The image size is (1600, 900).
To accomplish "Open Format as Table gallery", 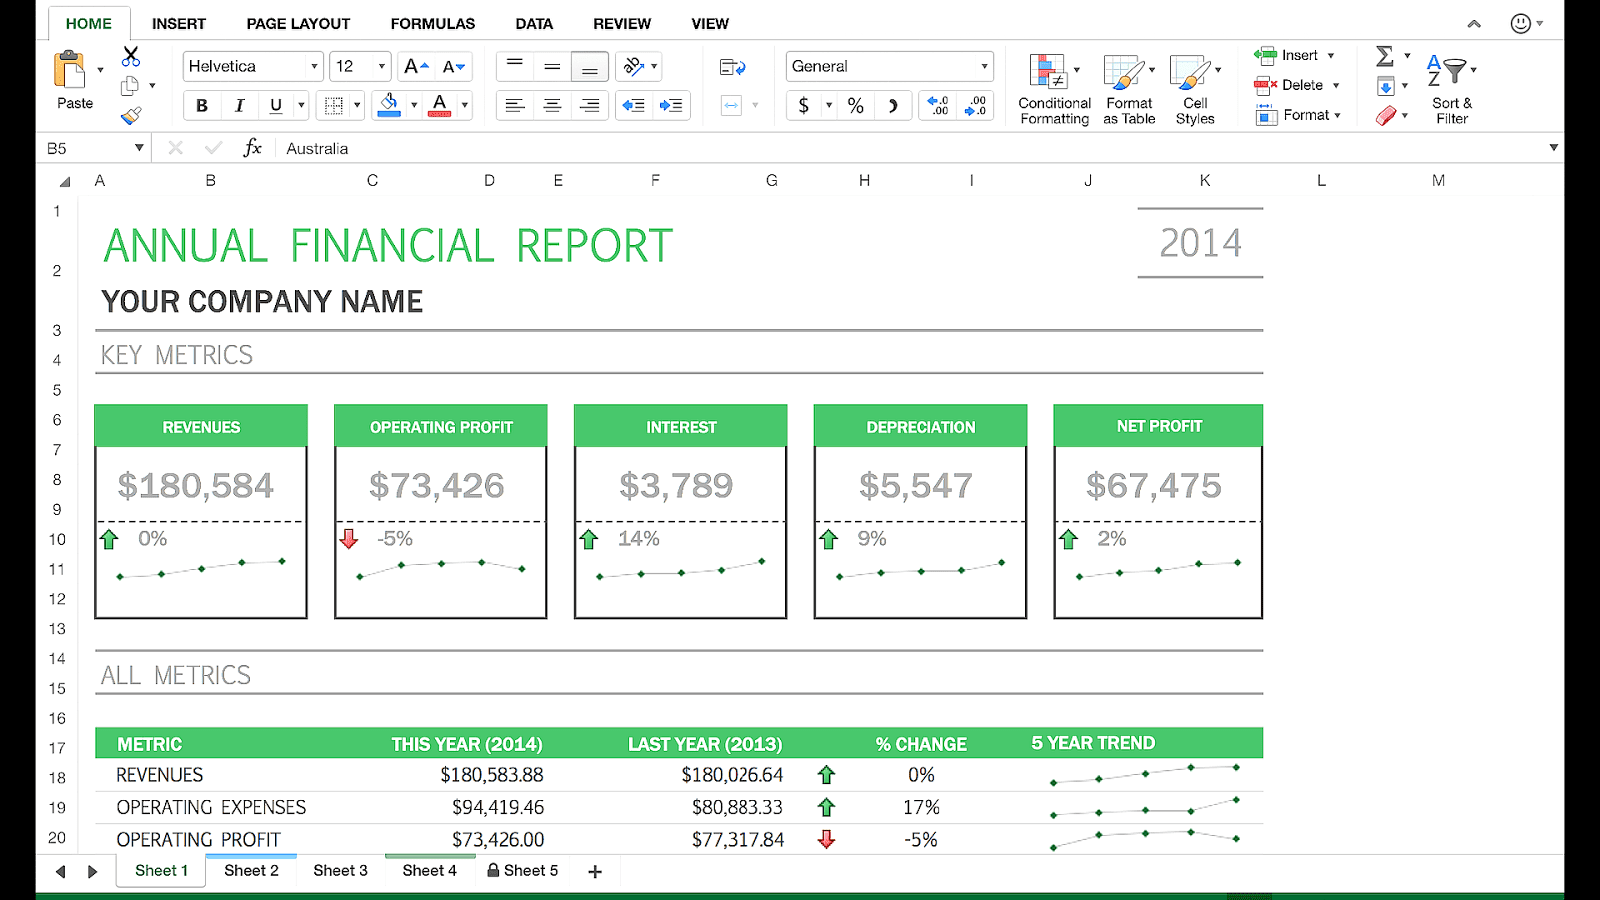I will click(1129, 89).
